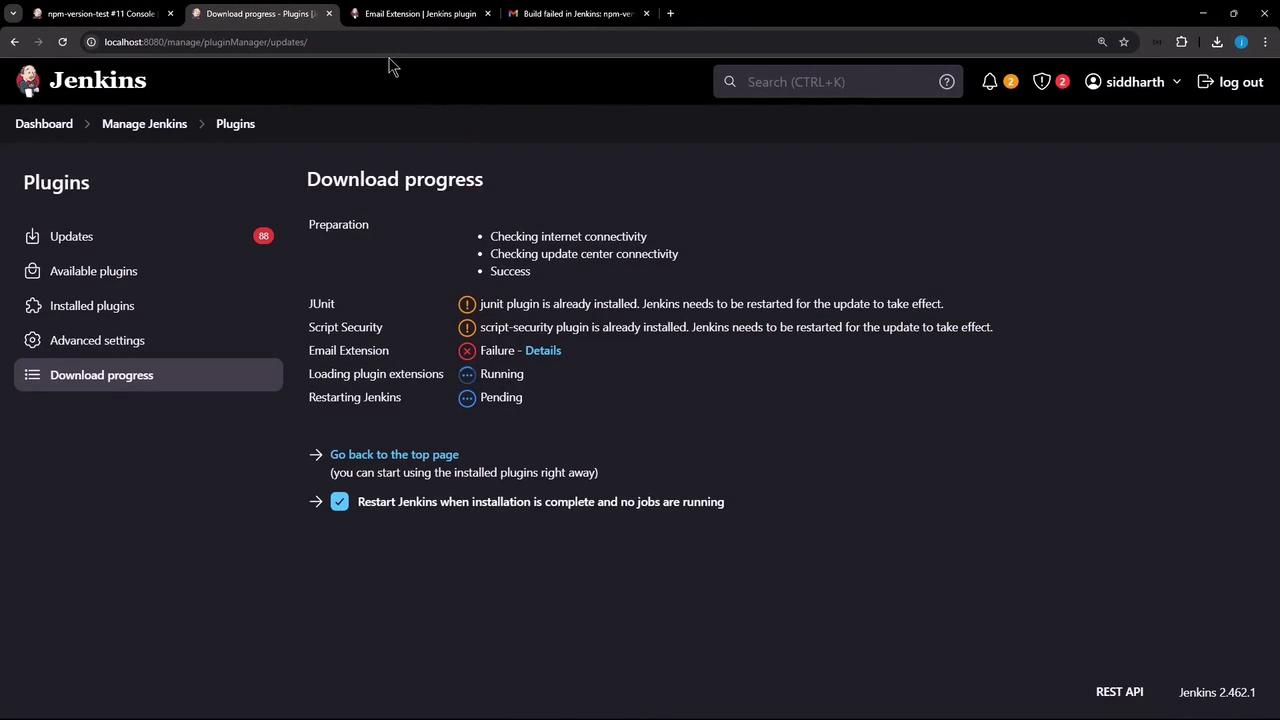Click the 88 updates count badge
Screen dimensions: 1280x720
tap(263, 236)
